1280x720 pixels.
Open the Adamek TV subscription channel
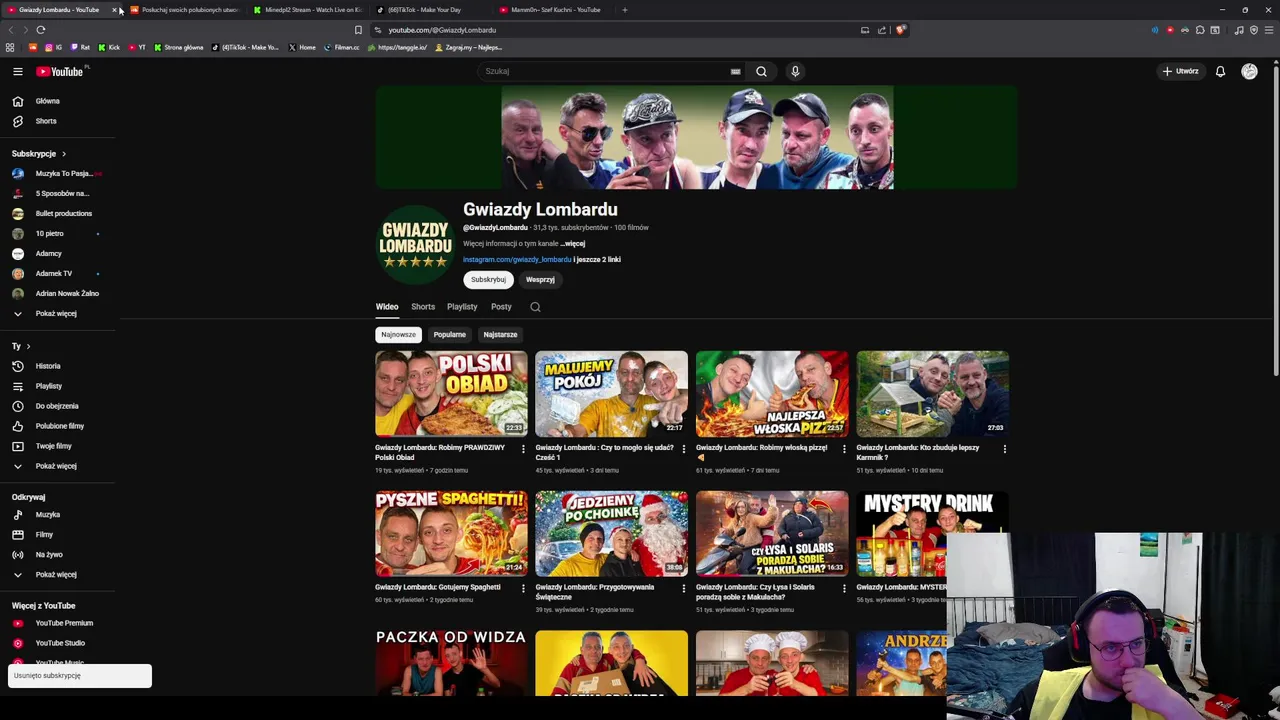(x=54, y=273)
